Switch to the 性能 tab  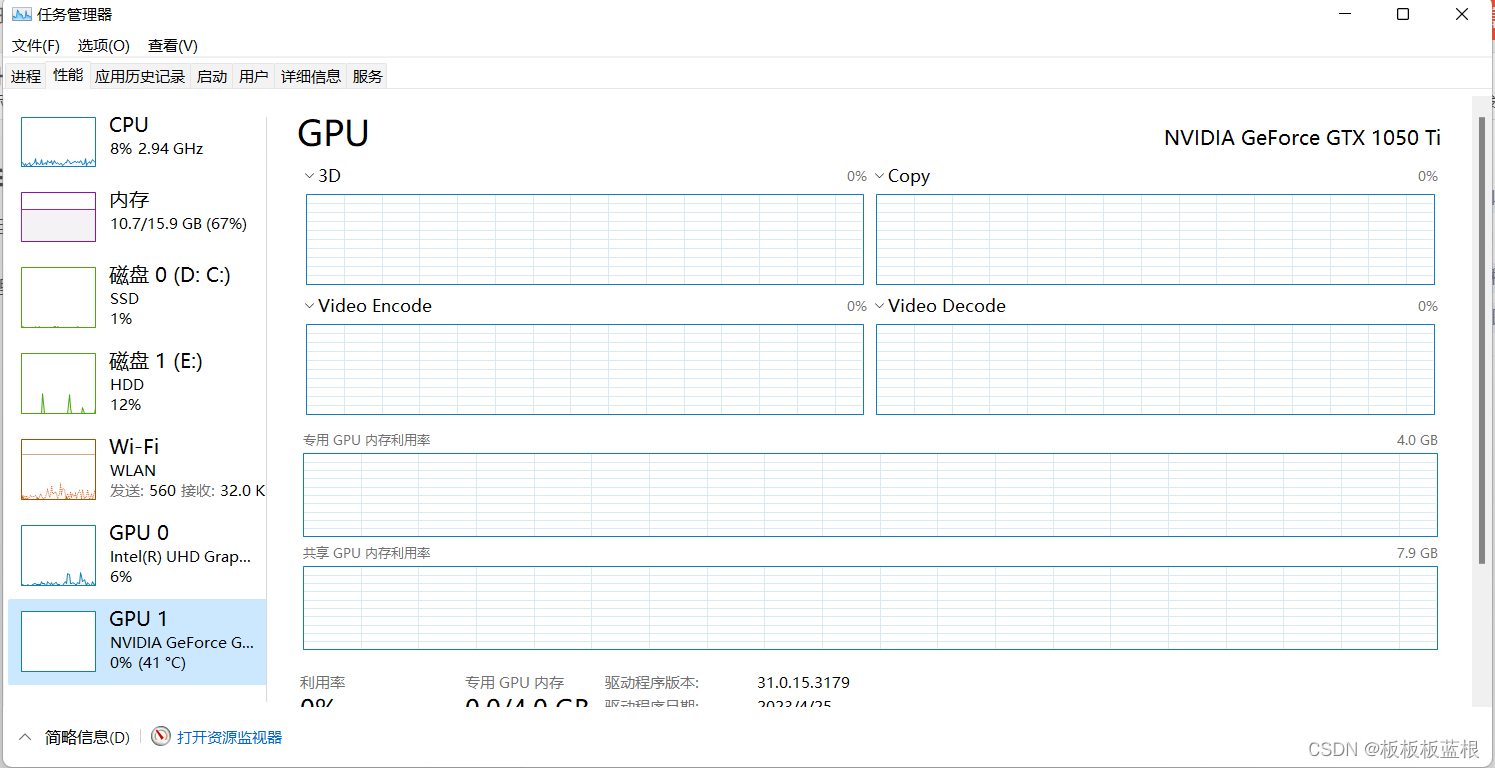68,75
